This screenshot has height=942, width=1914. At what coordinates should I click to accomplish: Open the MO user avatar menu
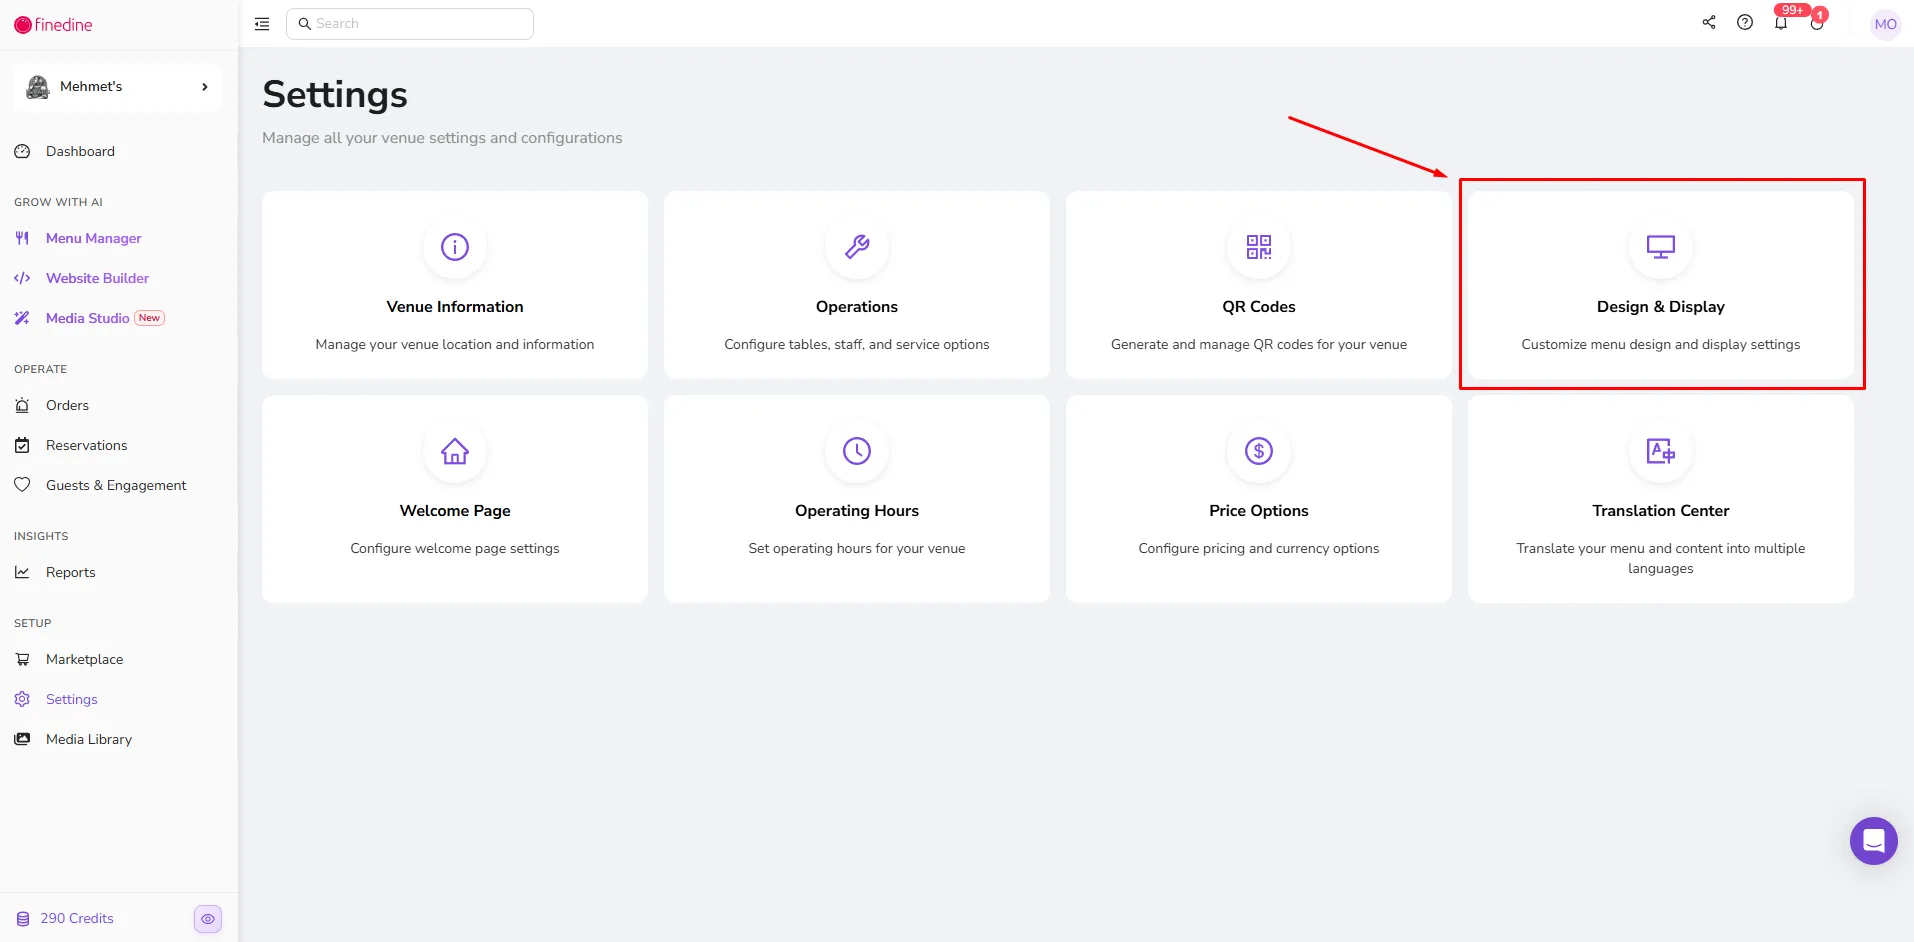pos(1885,24)
